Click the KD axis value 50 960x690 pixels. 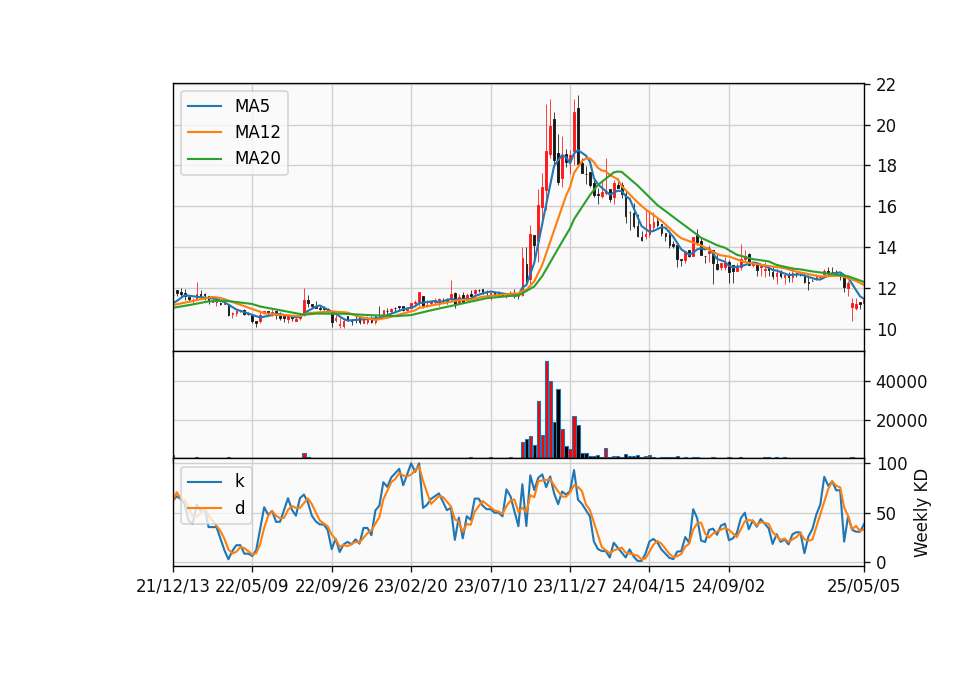(886, 514)
